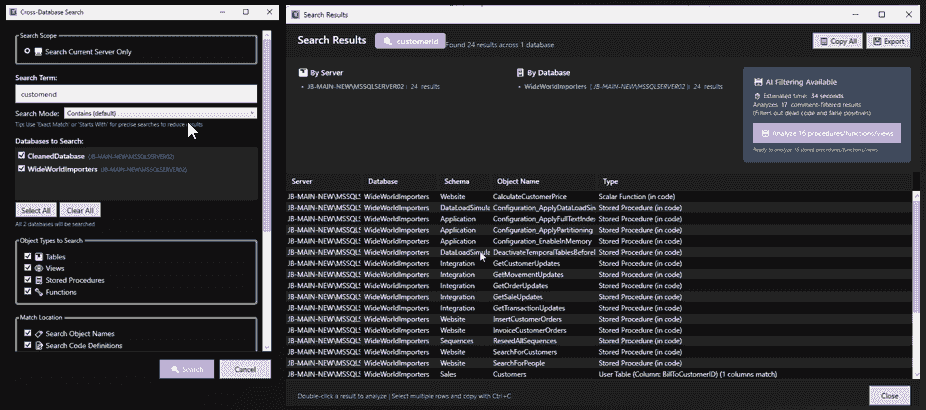Viewport: 926px width, 410px height.
Task: Toggle the Stored Procedures checkbox
Action: [x=26, y=281]
